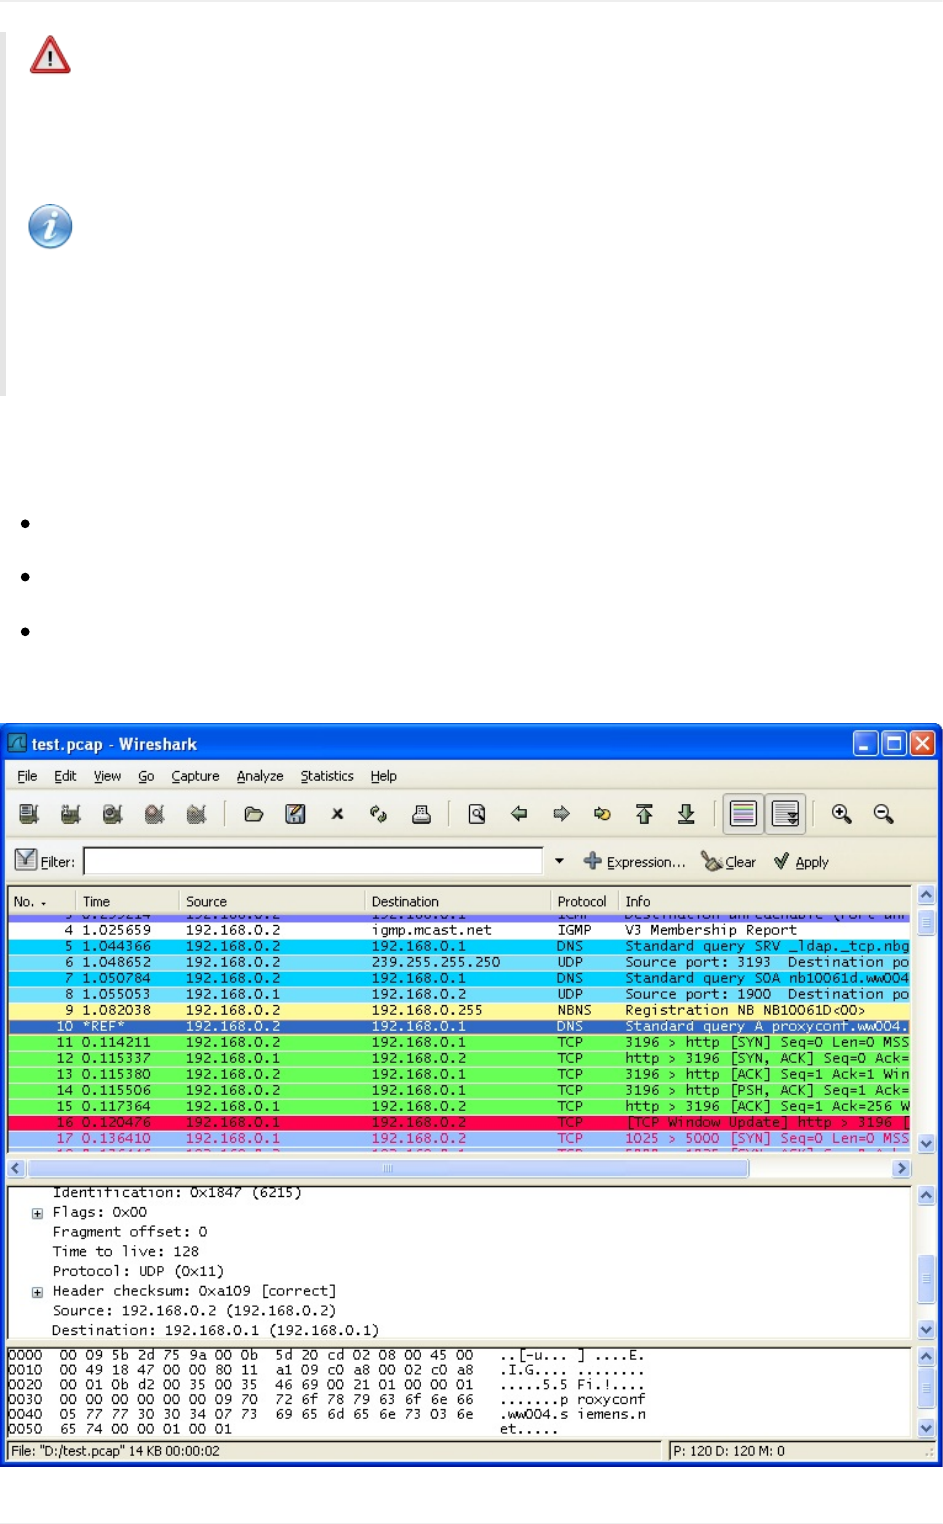
Task: Open the Statistics menu
Action: 327,776
